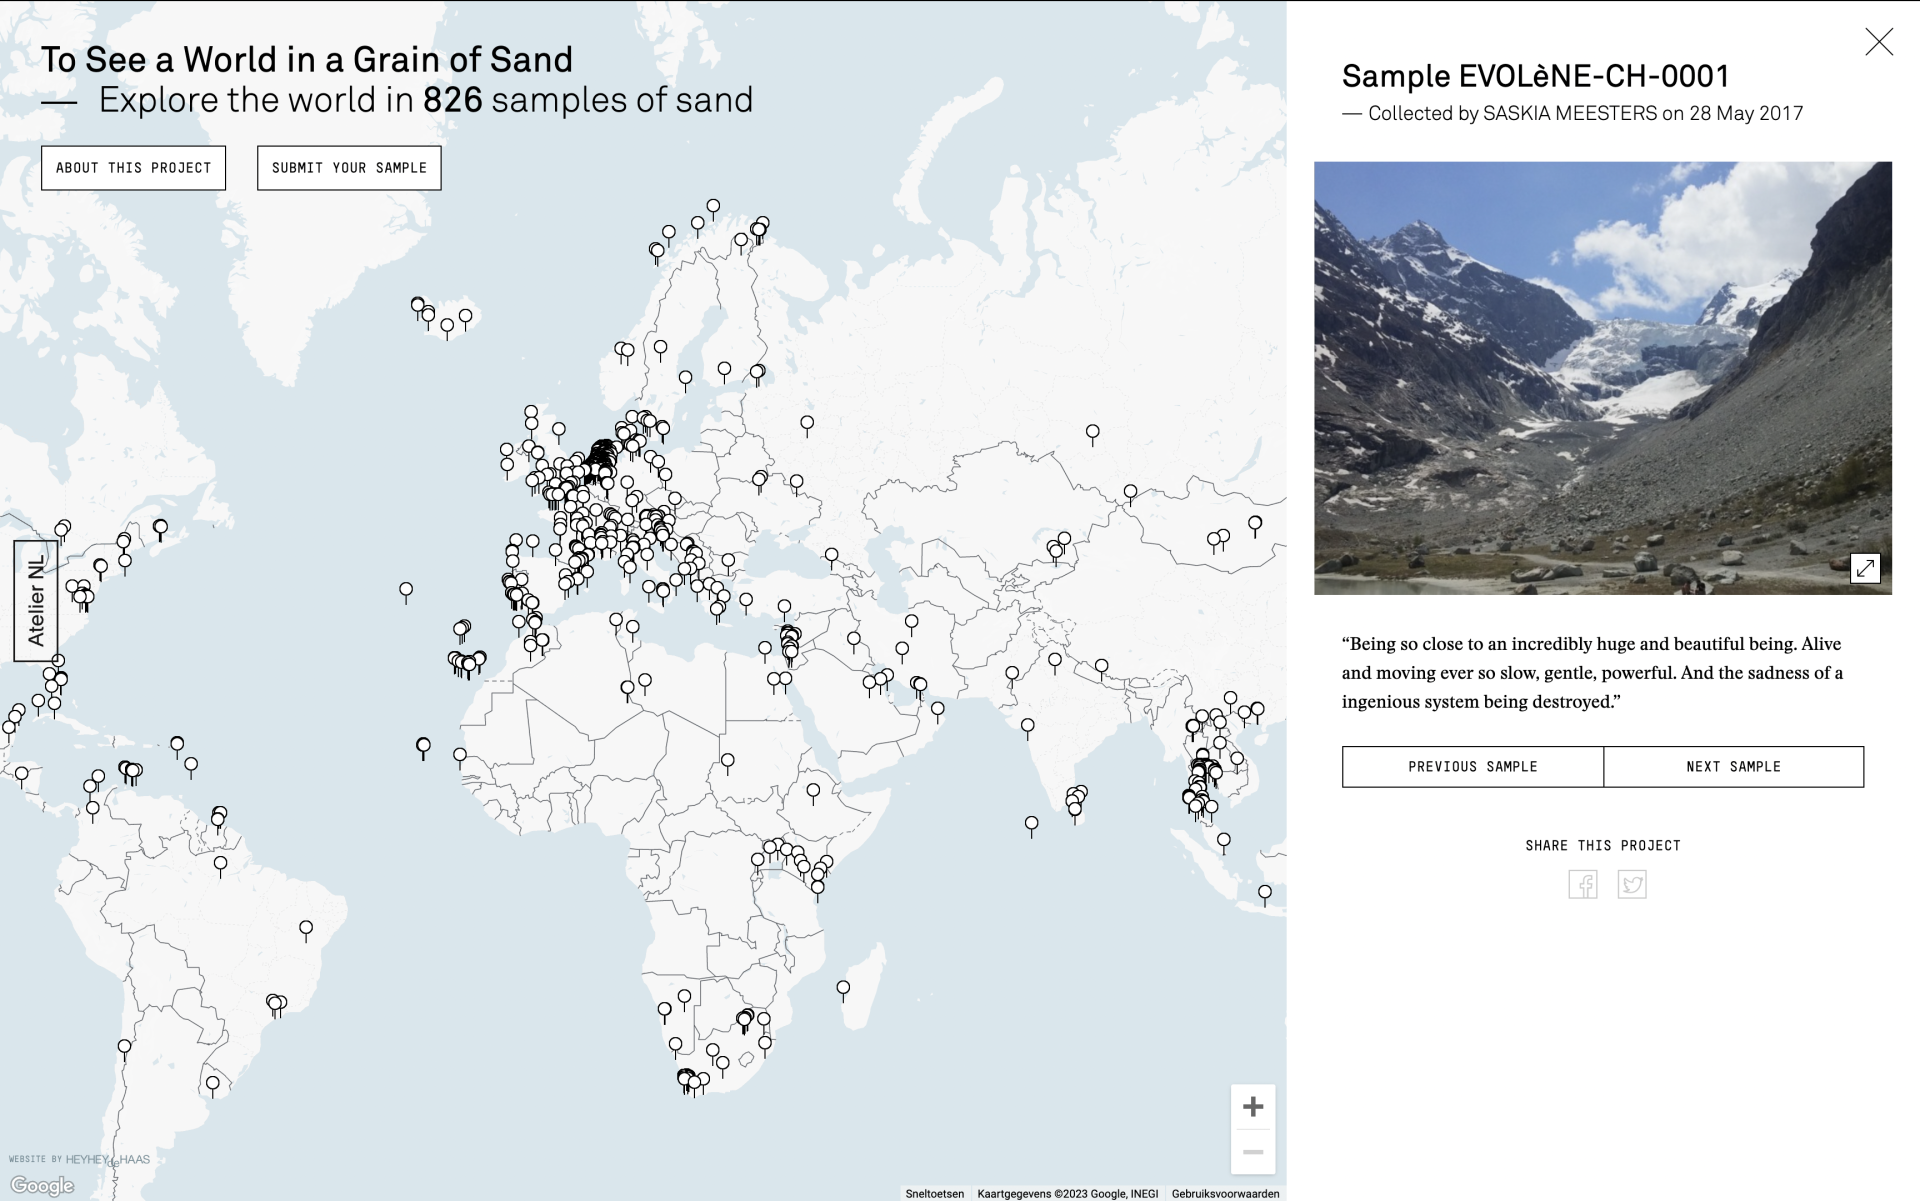Open the Atelier NL side tab
Screen dimensions: 1920x1201
pyautogui.click(x=36, y=601)
